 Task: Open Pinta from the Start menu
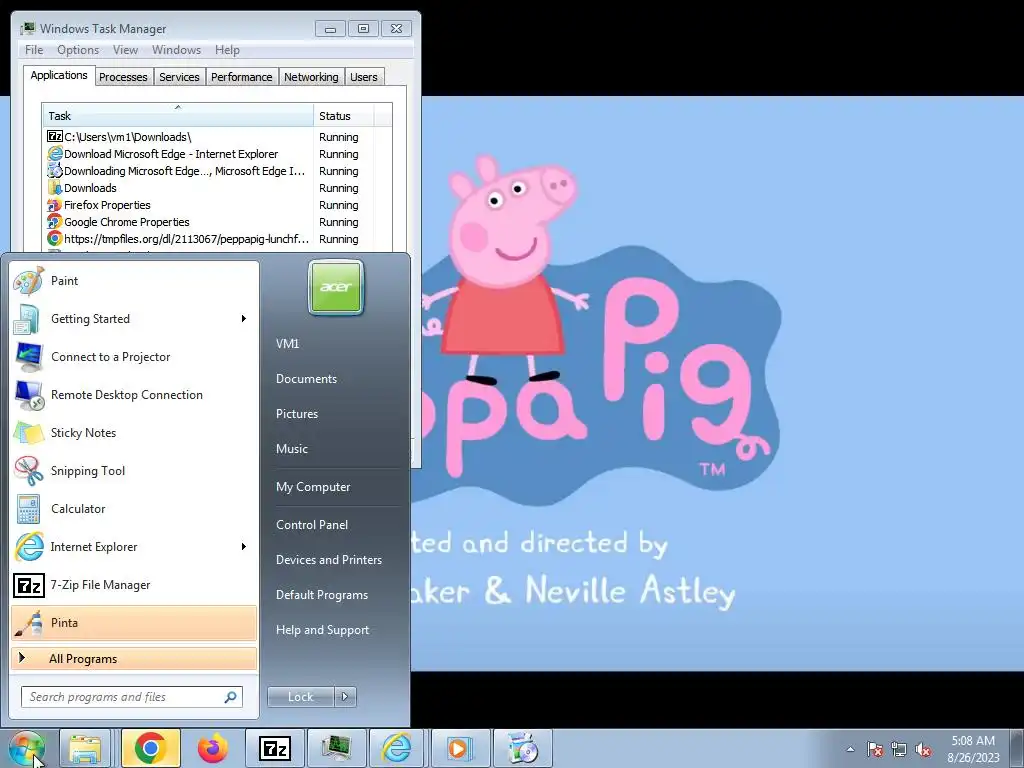click(x=134, y=622)
